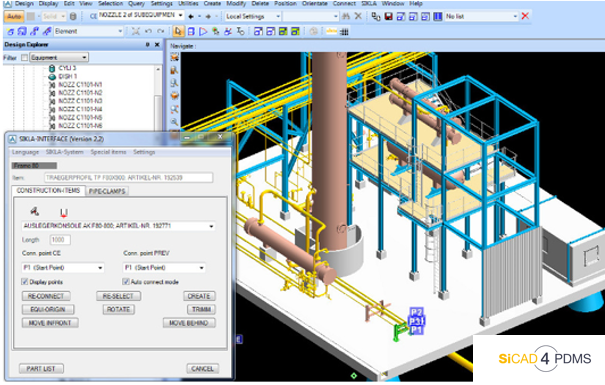Click the Length input field
Screen dimensions: 605x385
[x=60, y=240]
